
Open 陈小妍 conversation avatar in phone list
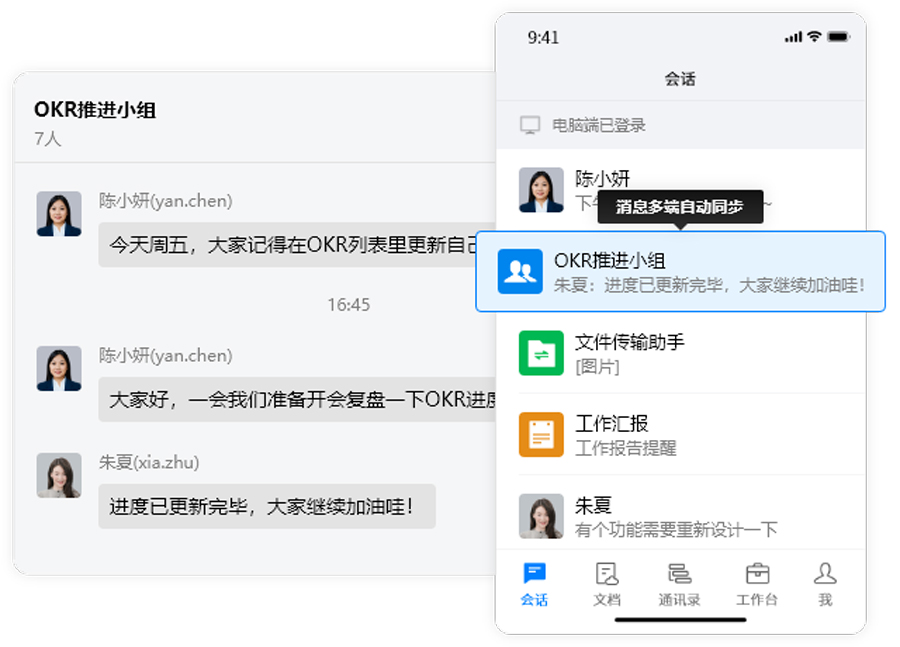click(541, 190)
